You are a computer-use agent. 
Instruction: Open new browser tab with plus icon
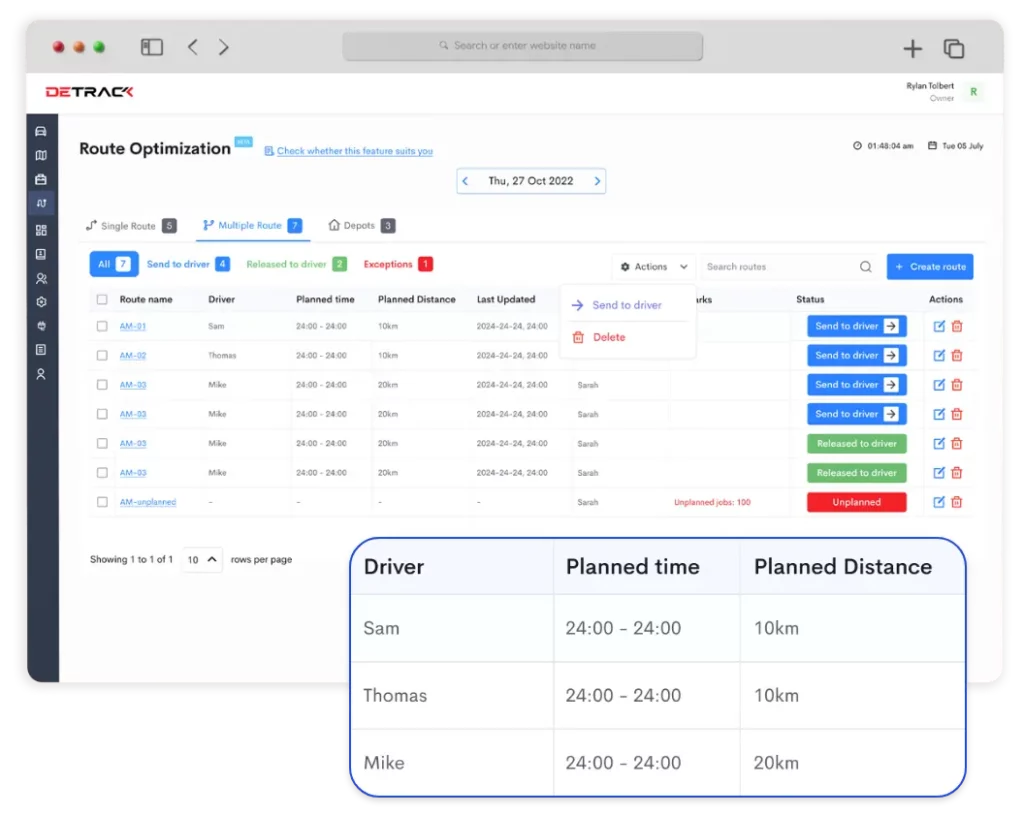[912, 49]
